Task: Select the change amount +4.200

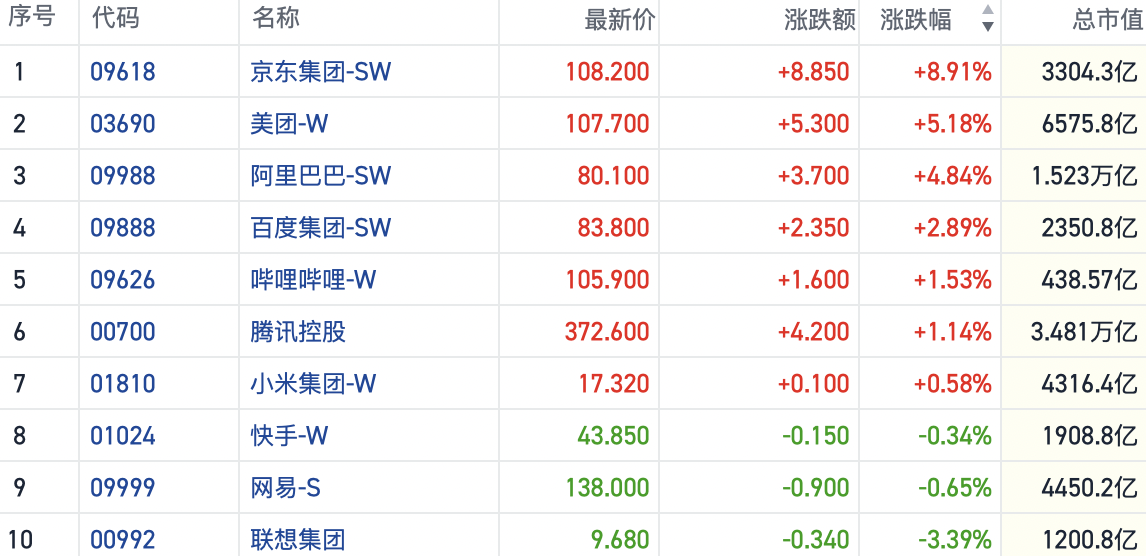Action: [x=813, y=332]
